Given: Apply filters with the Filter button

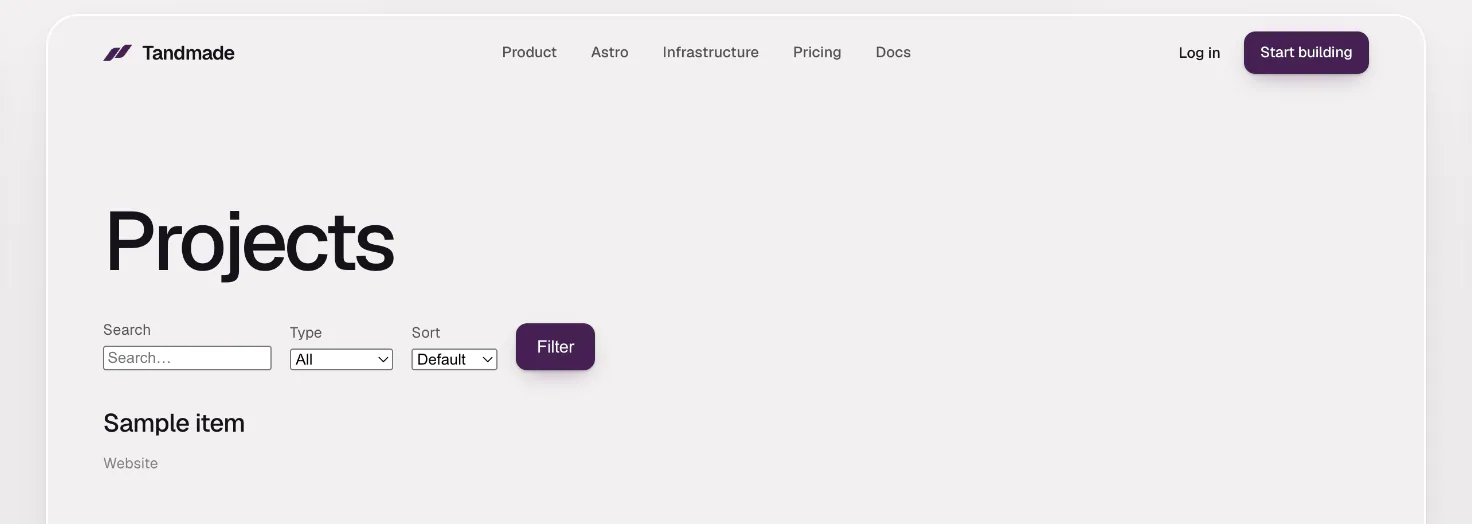Looking at the screenshot, I should pyautogui.click(x=555, y=347).
